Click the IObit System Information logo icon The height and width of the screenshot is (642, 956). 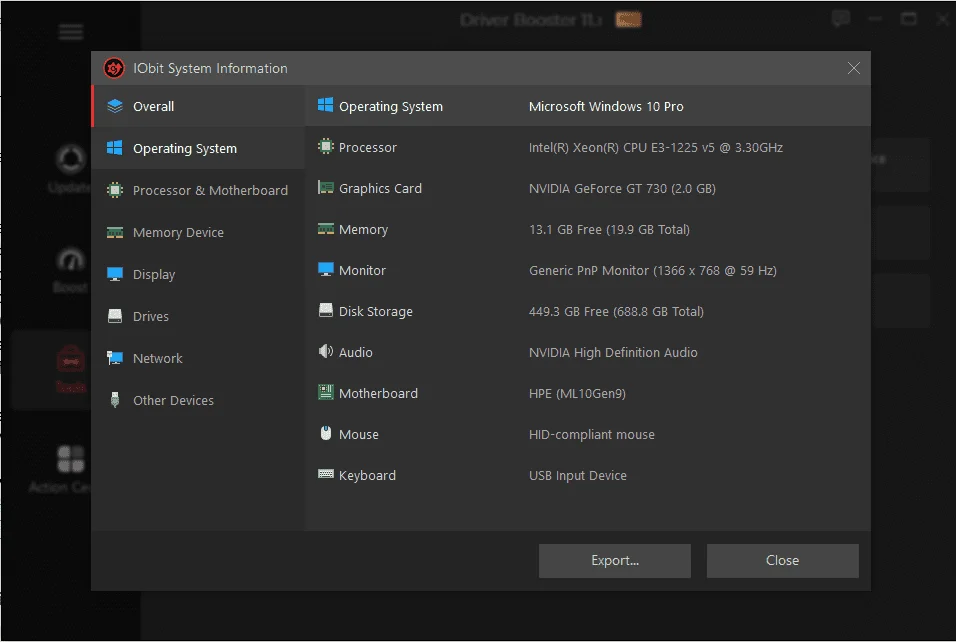114,68
